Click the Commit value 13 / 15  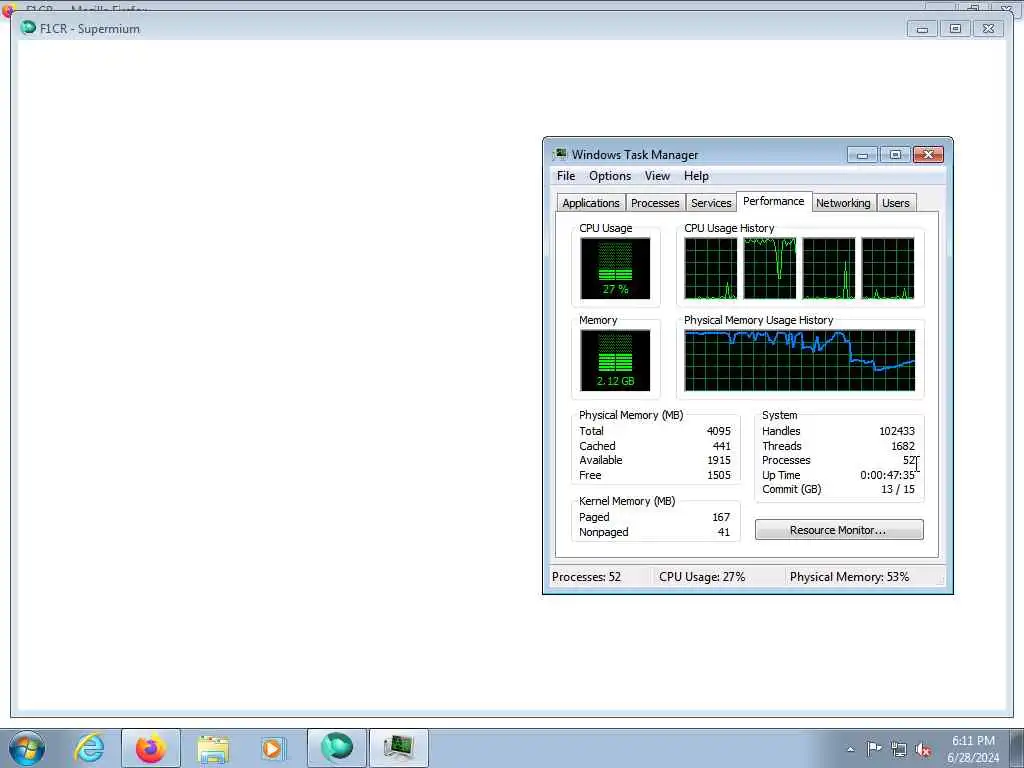(x=897, y=489)
